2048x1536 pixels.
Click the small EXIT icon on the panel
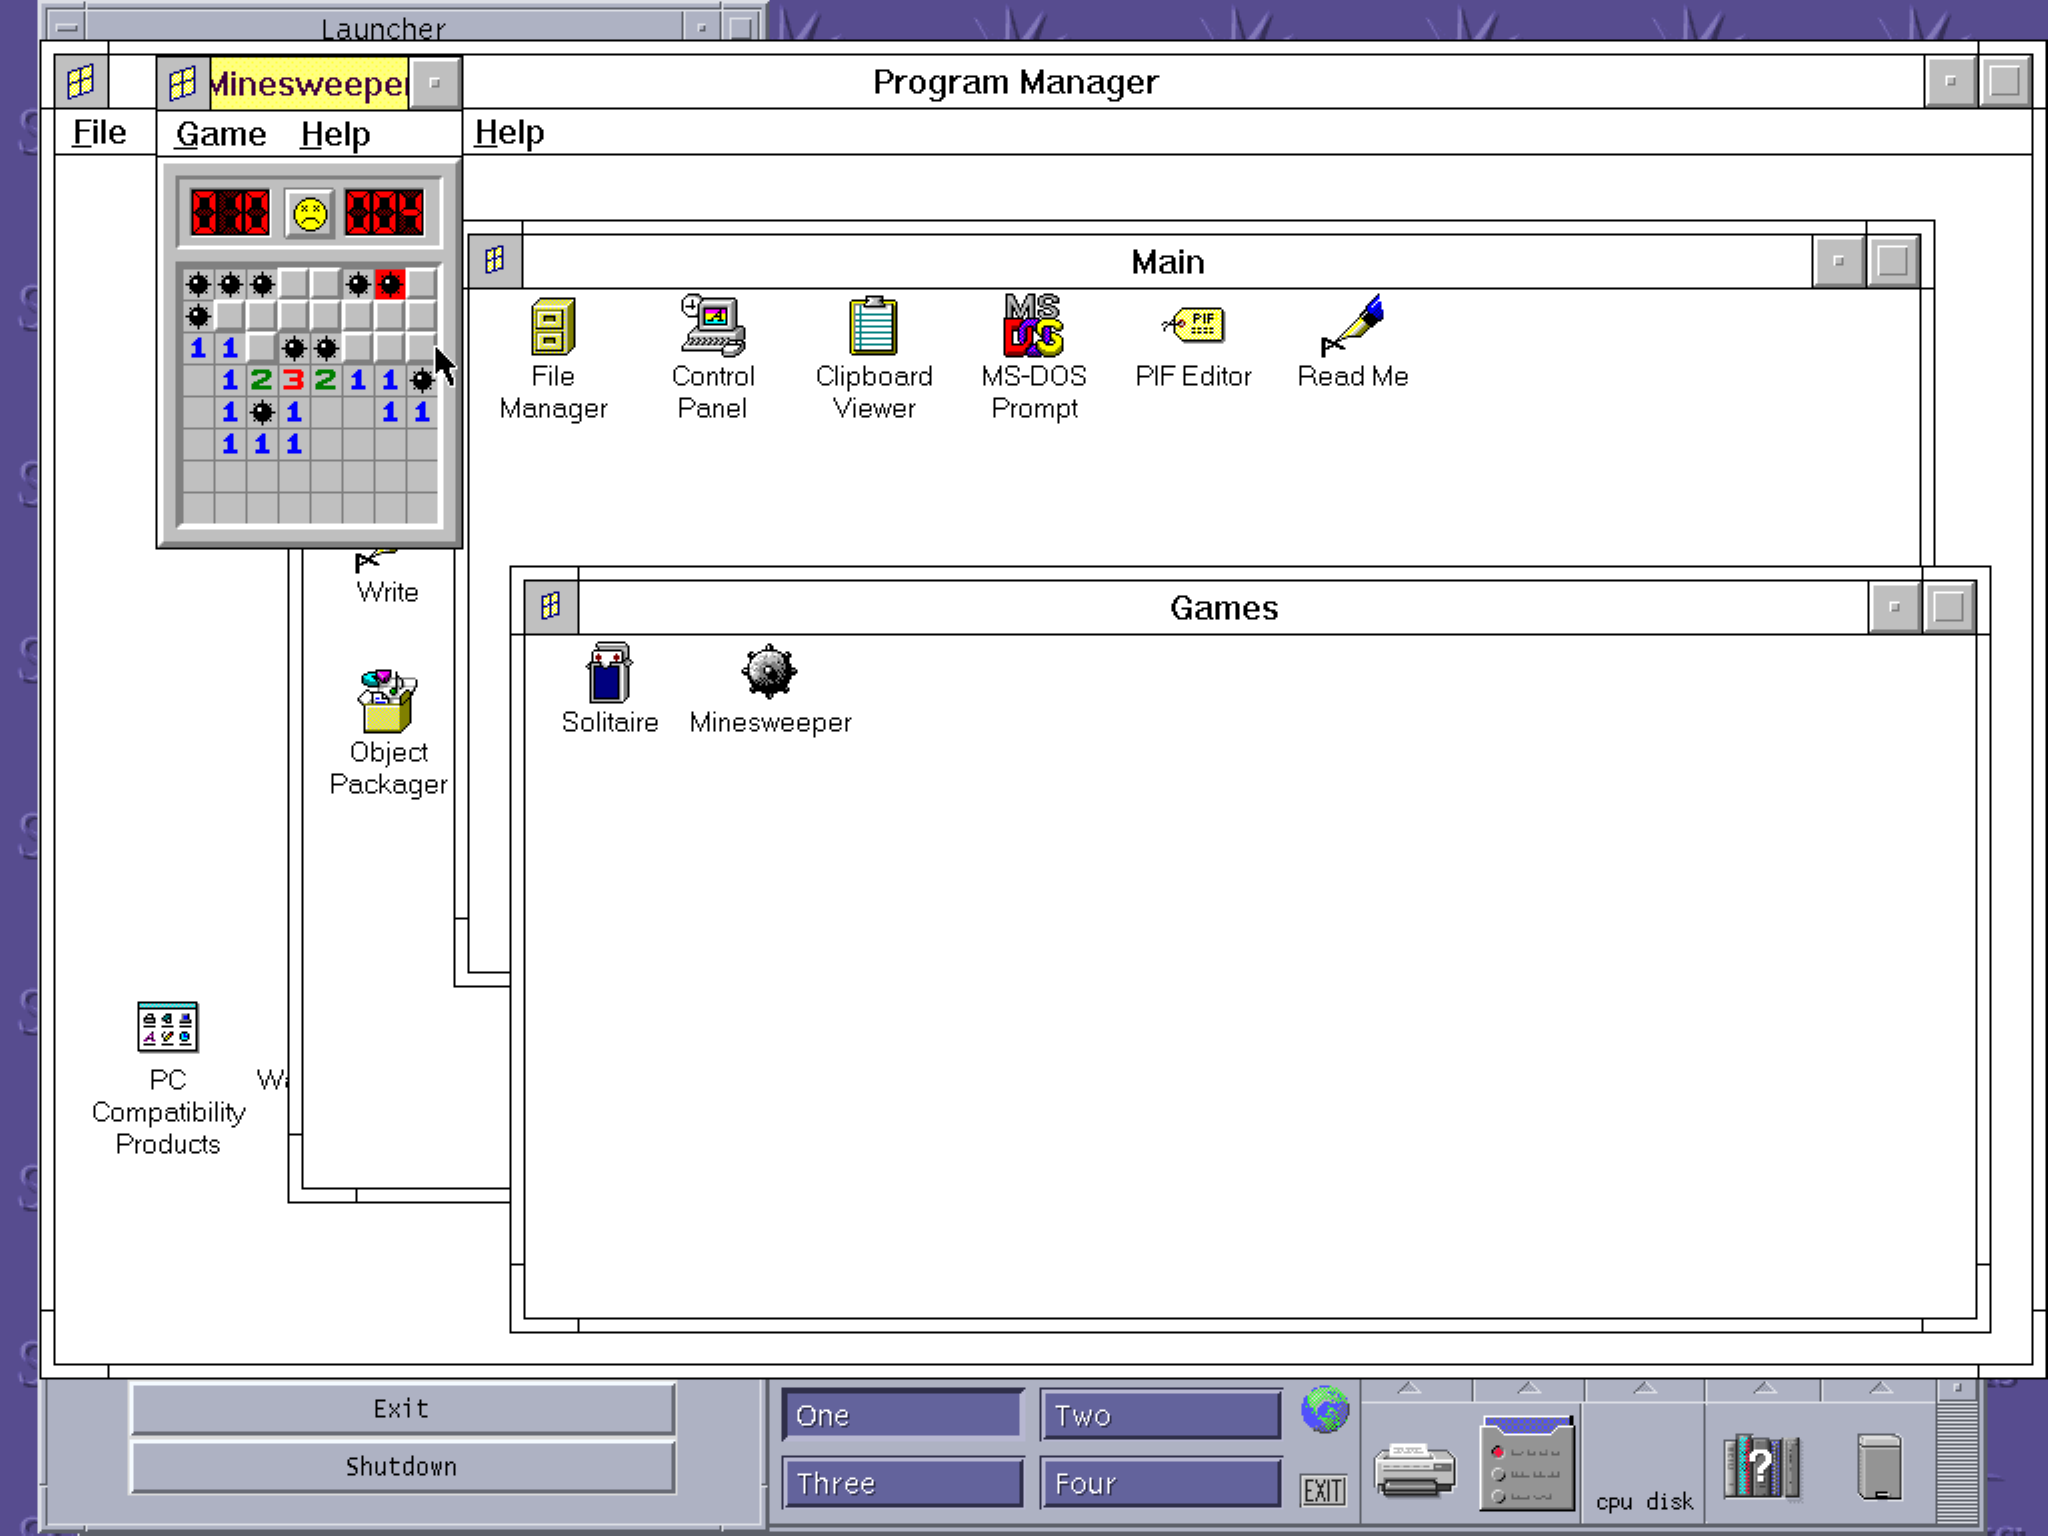pos(1324,1491)
